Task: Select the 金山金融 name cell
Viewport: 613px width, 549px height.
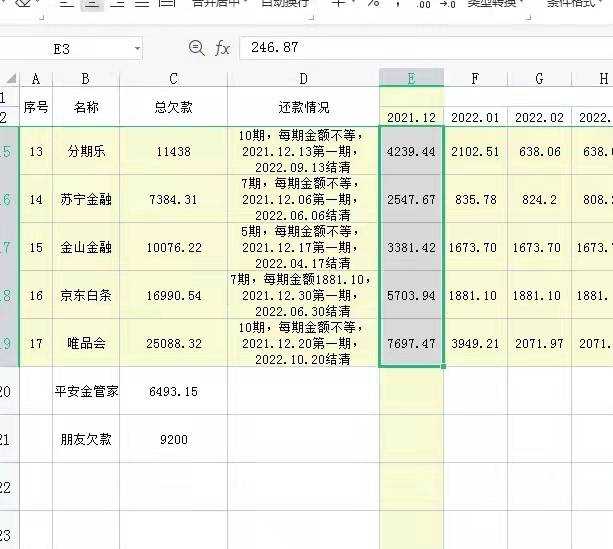Action: [86, 247]
